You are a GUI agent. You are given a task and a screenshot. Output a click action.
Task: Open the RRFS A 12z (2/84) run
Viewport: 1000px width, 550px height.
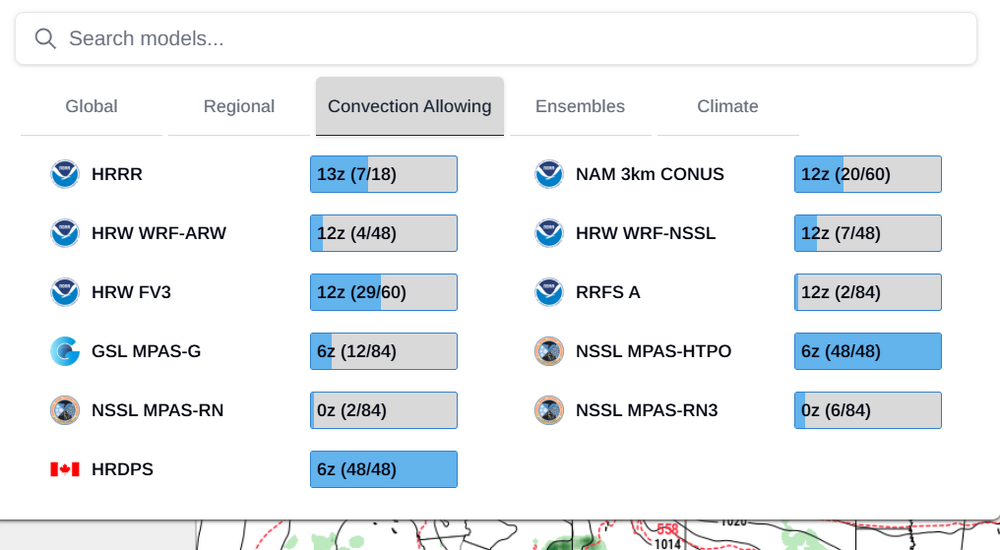pos(868,292)
